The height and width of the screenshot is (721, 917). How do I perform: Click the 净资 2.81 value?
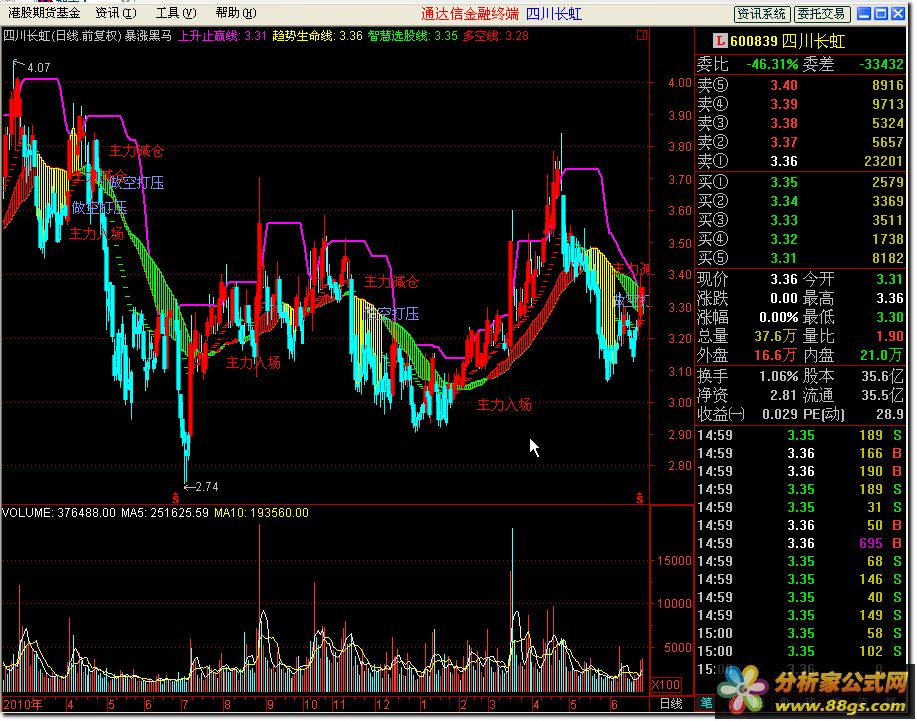pos(783,395)
